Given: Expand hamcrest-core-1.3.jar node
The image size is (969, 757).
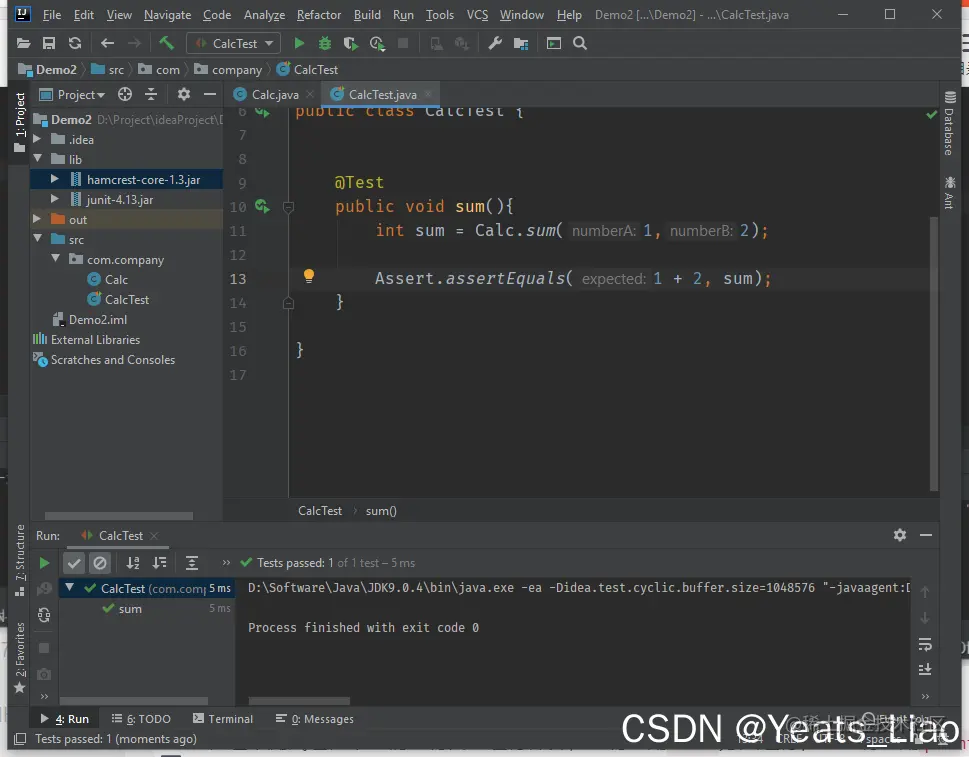Looking at the screenshot, I should [x=55, y=179].
